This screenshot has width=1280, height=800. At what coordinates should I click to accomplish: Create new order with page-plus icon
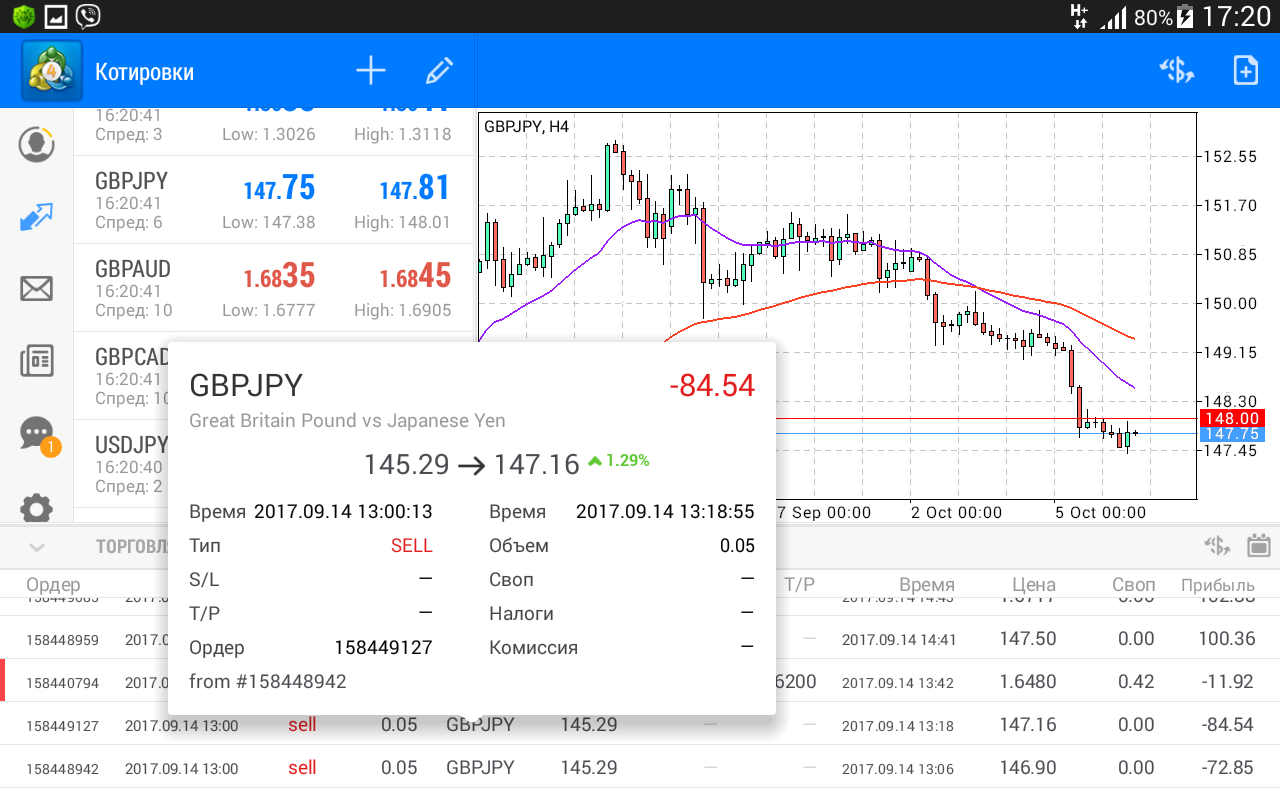click(1245, 71)
